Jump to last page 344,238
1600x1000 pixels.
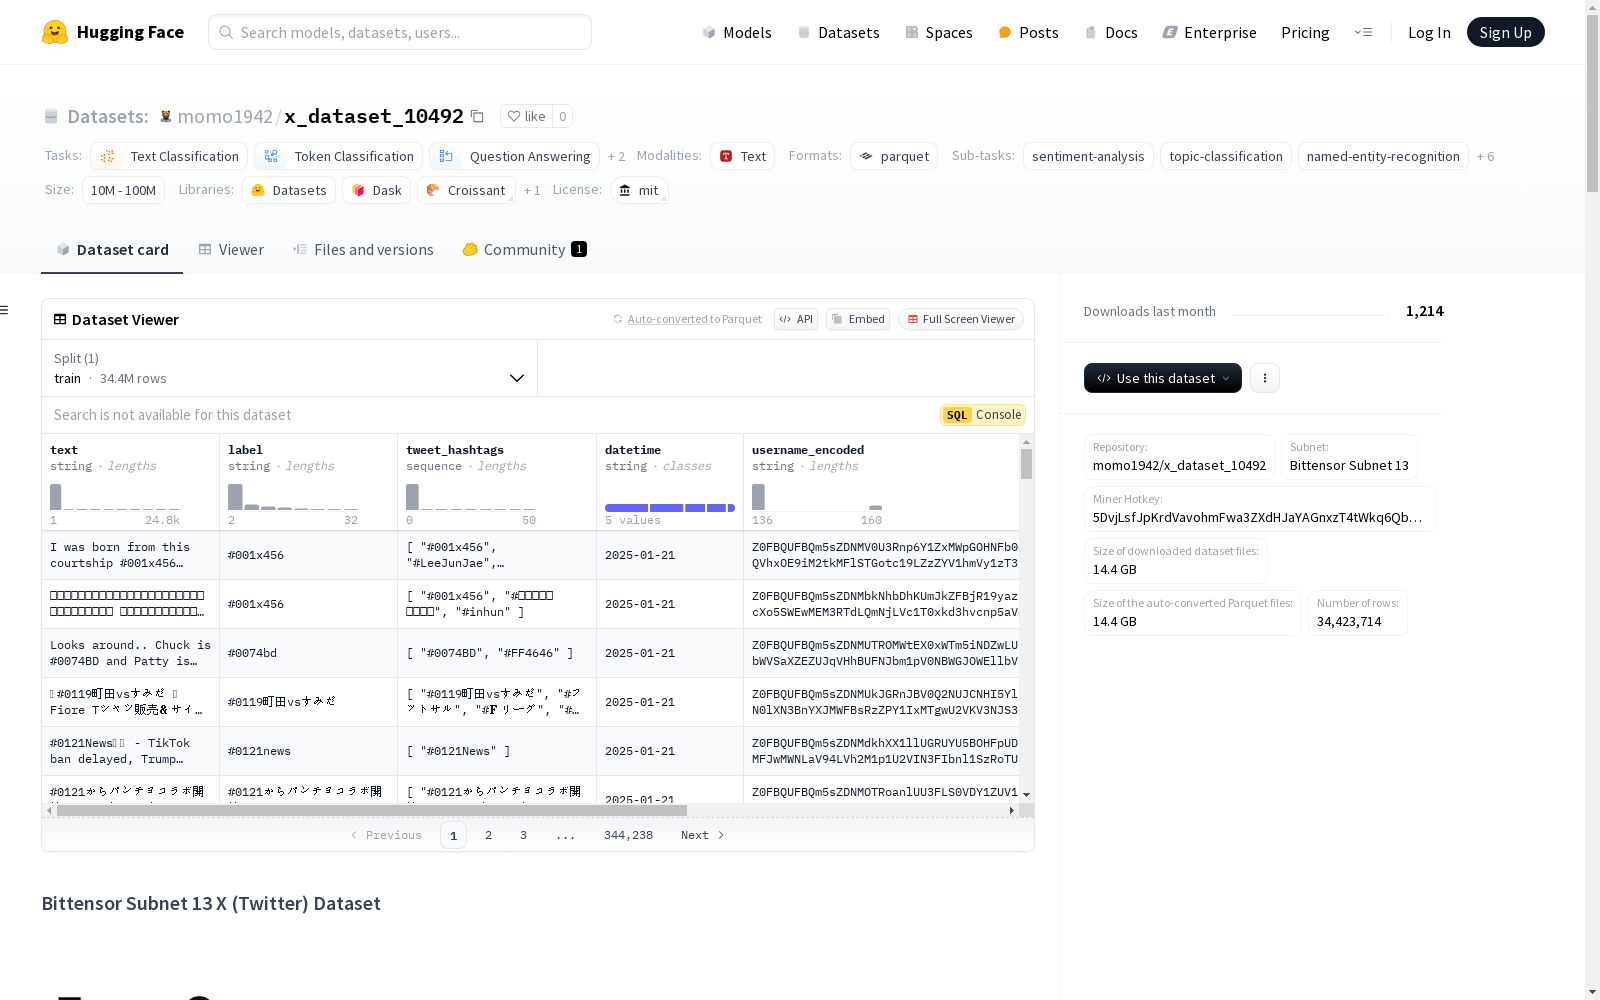coord(628,835)
